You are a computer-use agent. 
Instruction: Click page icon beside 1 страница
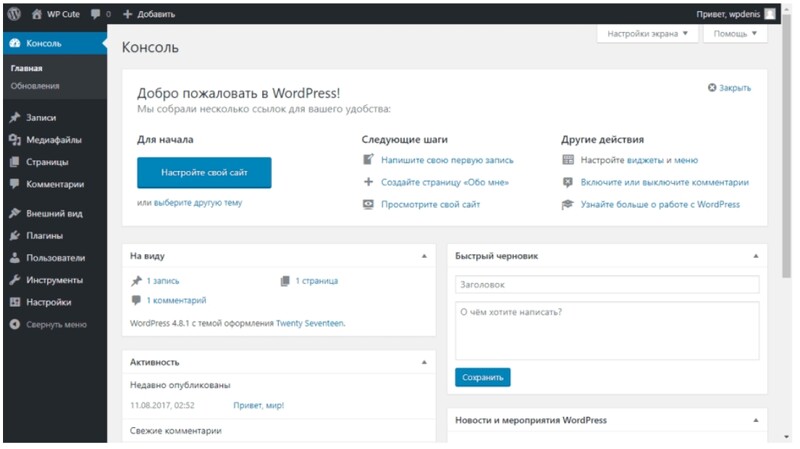point(285,281)
